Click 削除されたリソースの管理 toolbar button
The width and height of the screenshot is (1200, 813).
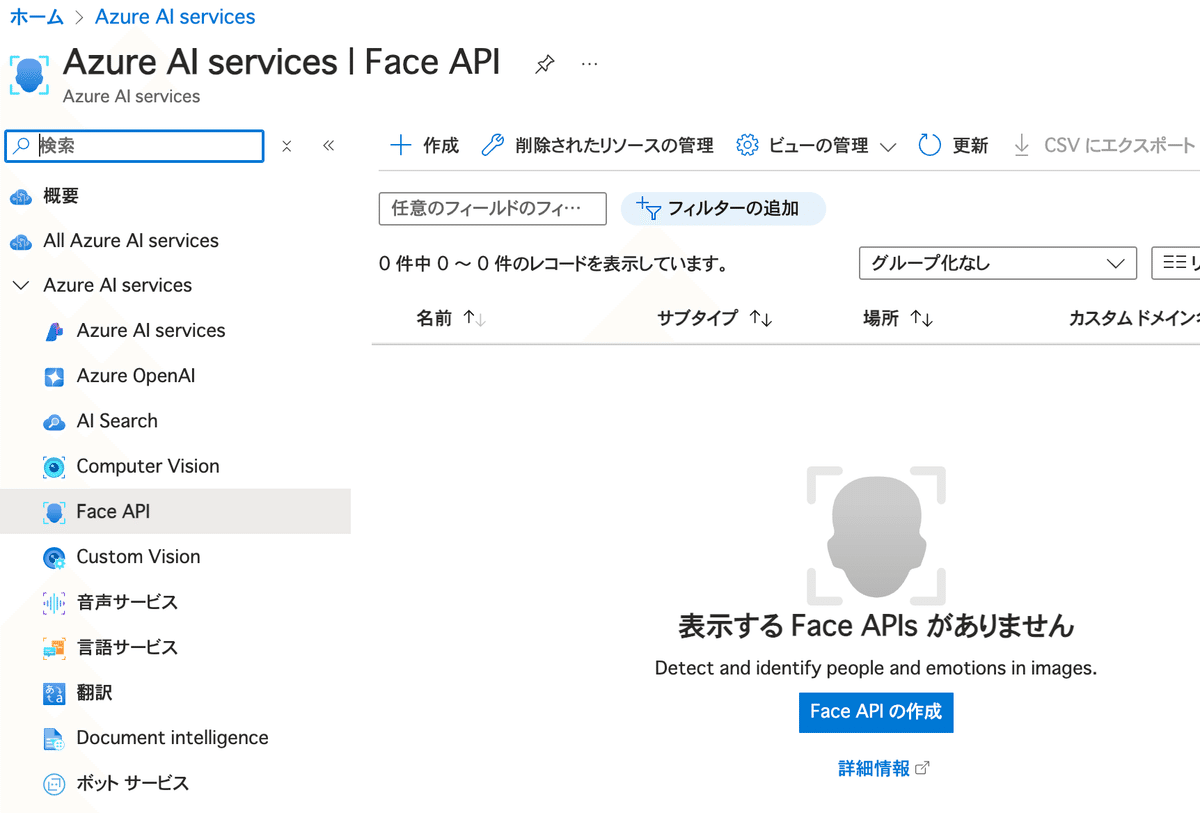(597, 146)
